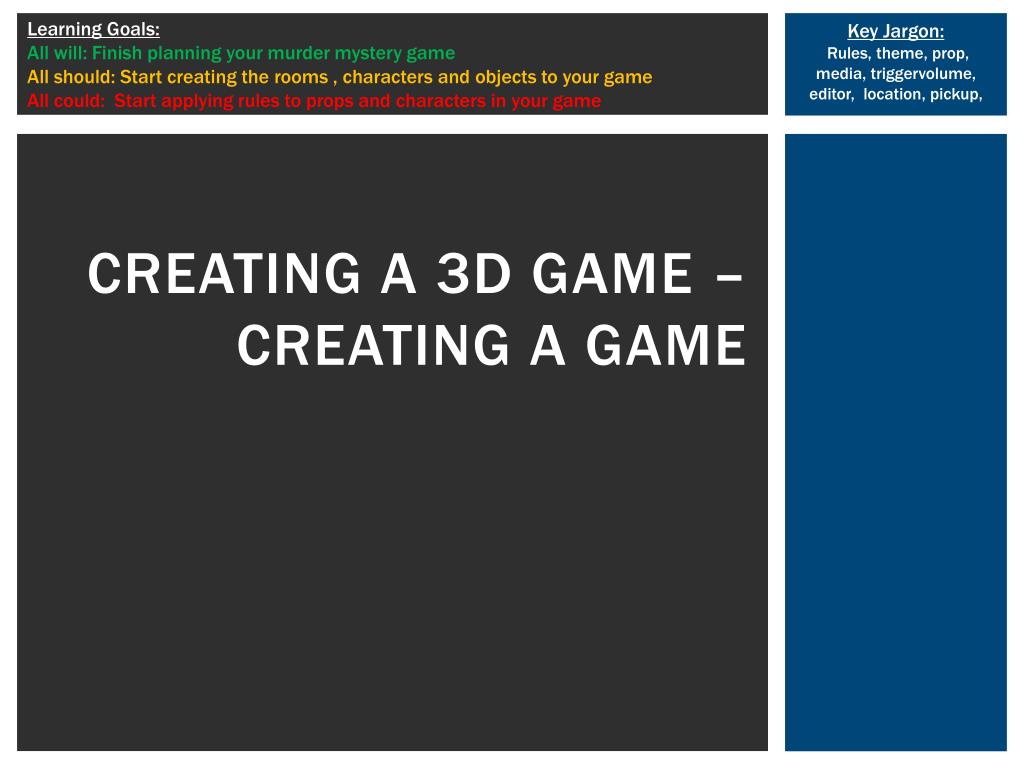Click the 'media, triggervolume,' jargon line
This screenshot has height=768, width=1024.
click(x=895, y=74)
